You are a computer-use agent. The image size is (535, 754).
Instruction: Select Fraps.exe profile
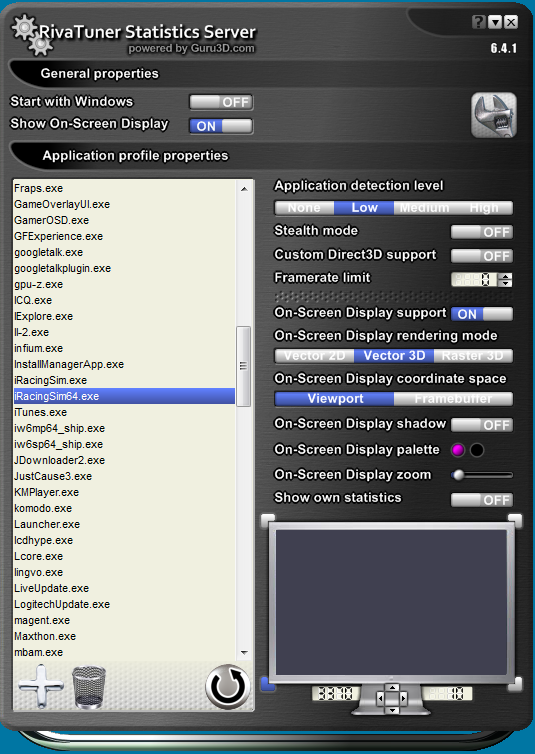[x=124, y=188]
